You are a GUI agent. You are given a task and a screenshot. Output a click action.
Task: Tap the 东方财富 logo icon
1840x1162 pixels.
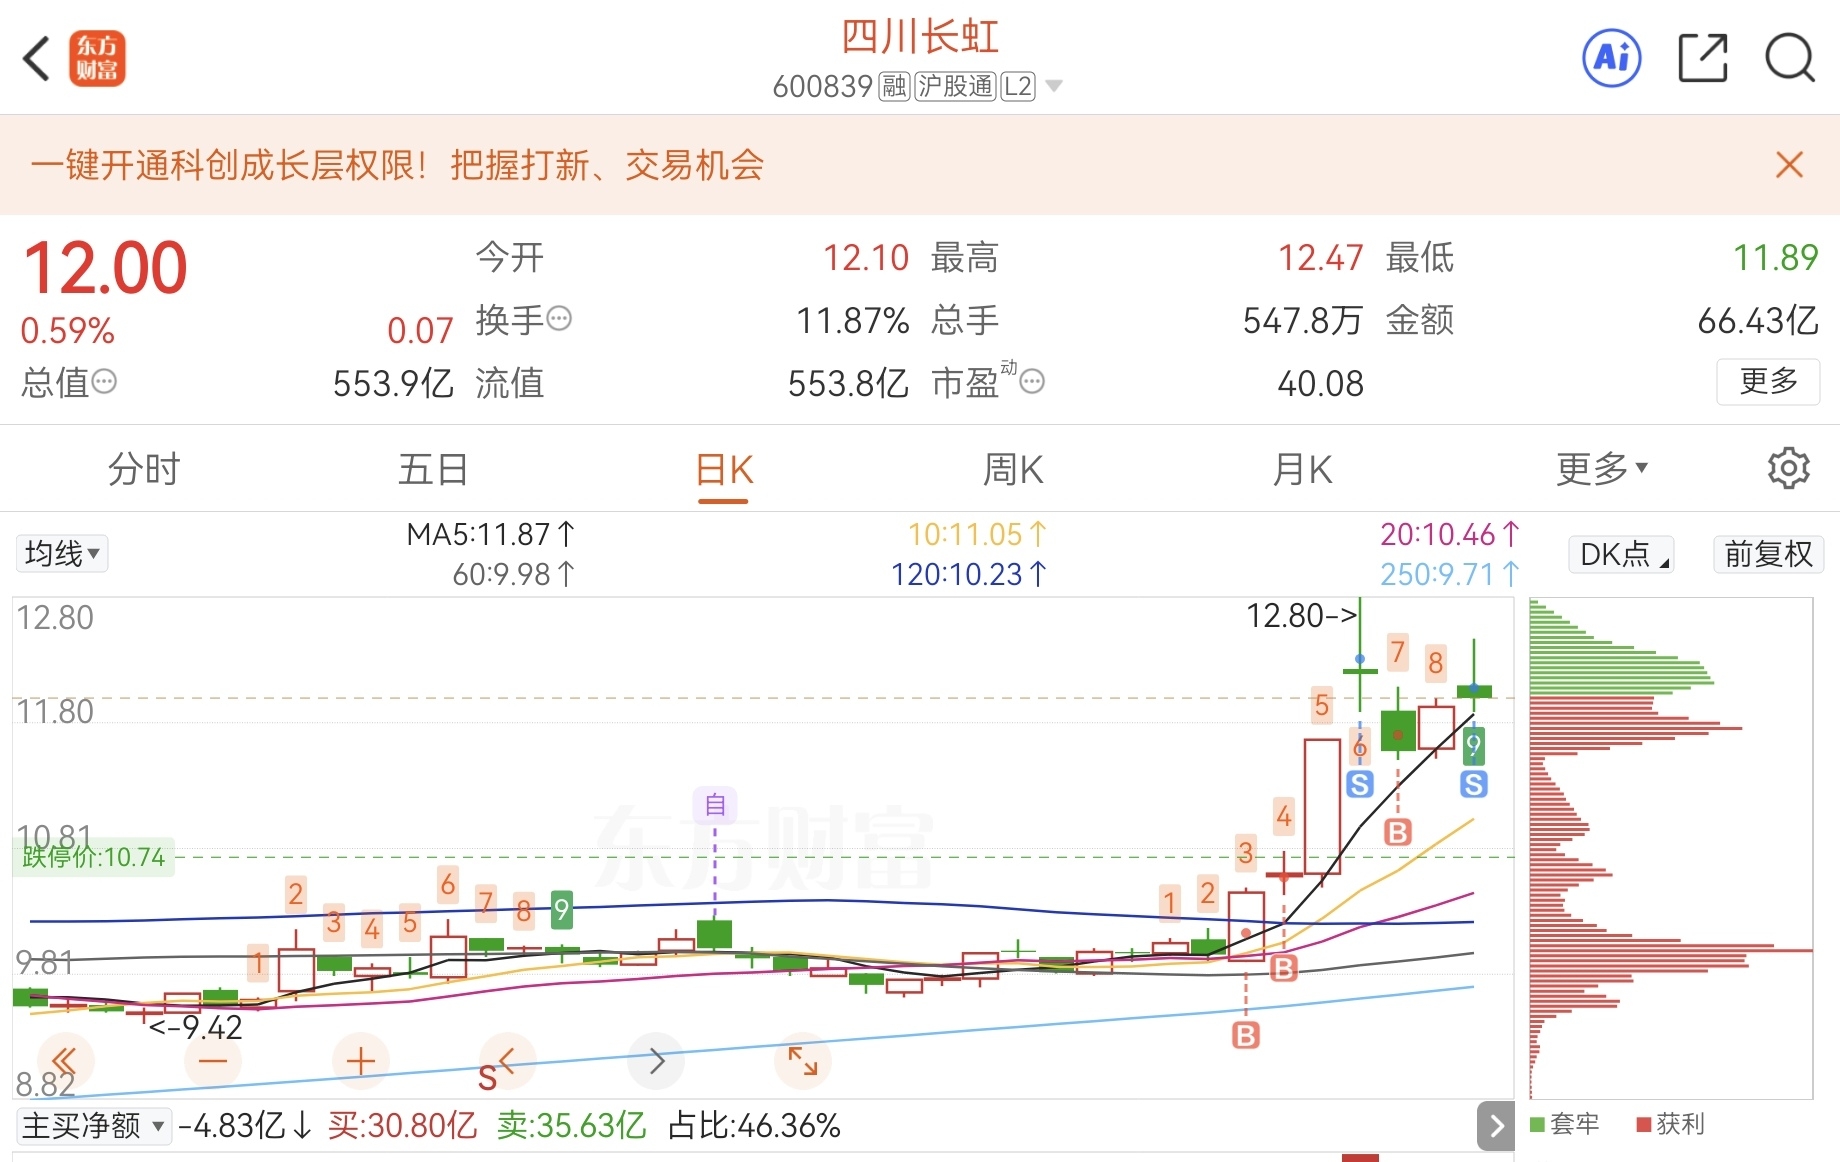tap(97, 58)
